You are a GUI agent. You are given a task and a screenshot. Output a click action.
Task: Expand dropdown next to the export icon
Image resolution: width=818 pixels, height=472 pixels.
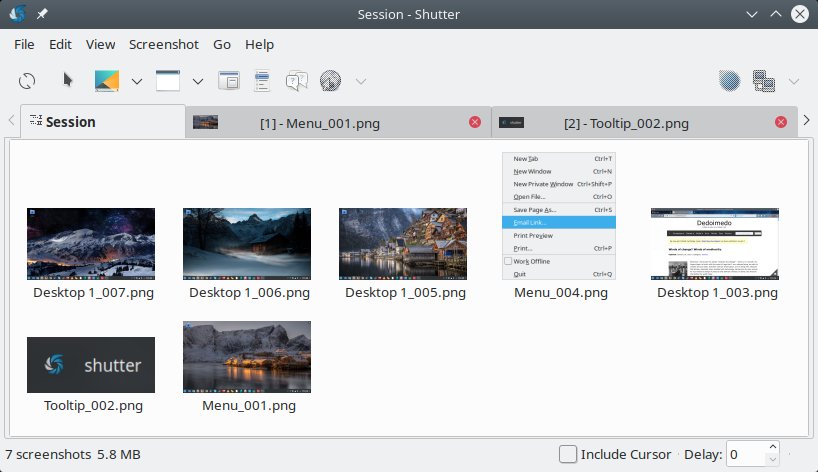793,81
